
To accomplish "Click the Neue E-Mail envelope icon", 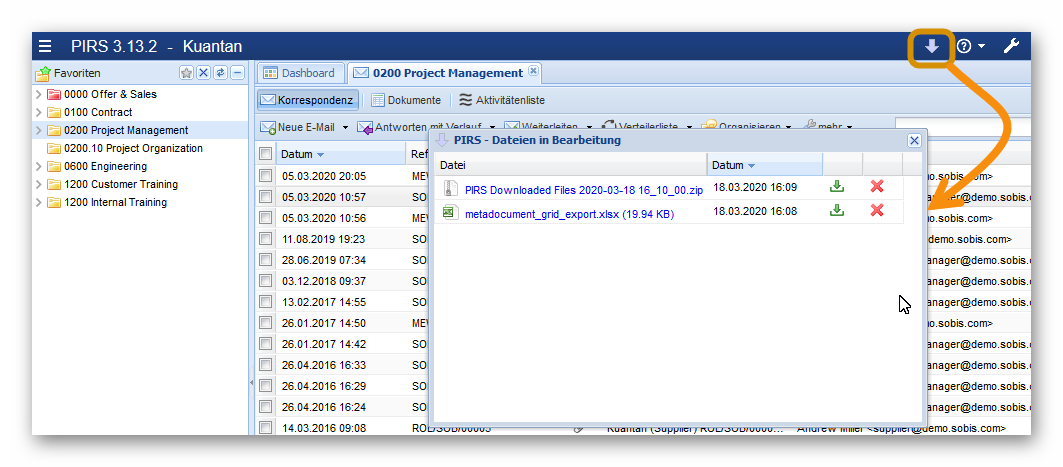I will pyautogui.click(x=268, y=127).
